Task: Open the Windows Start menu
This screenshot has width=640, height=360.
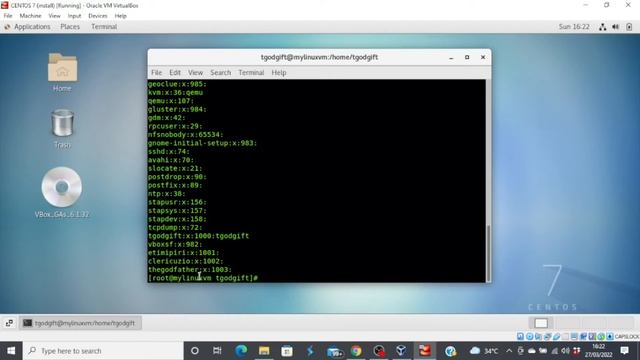Action: coord(11,351)
